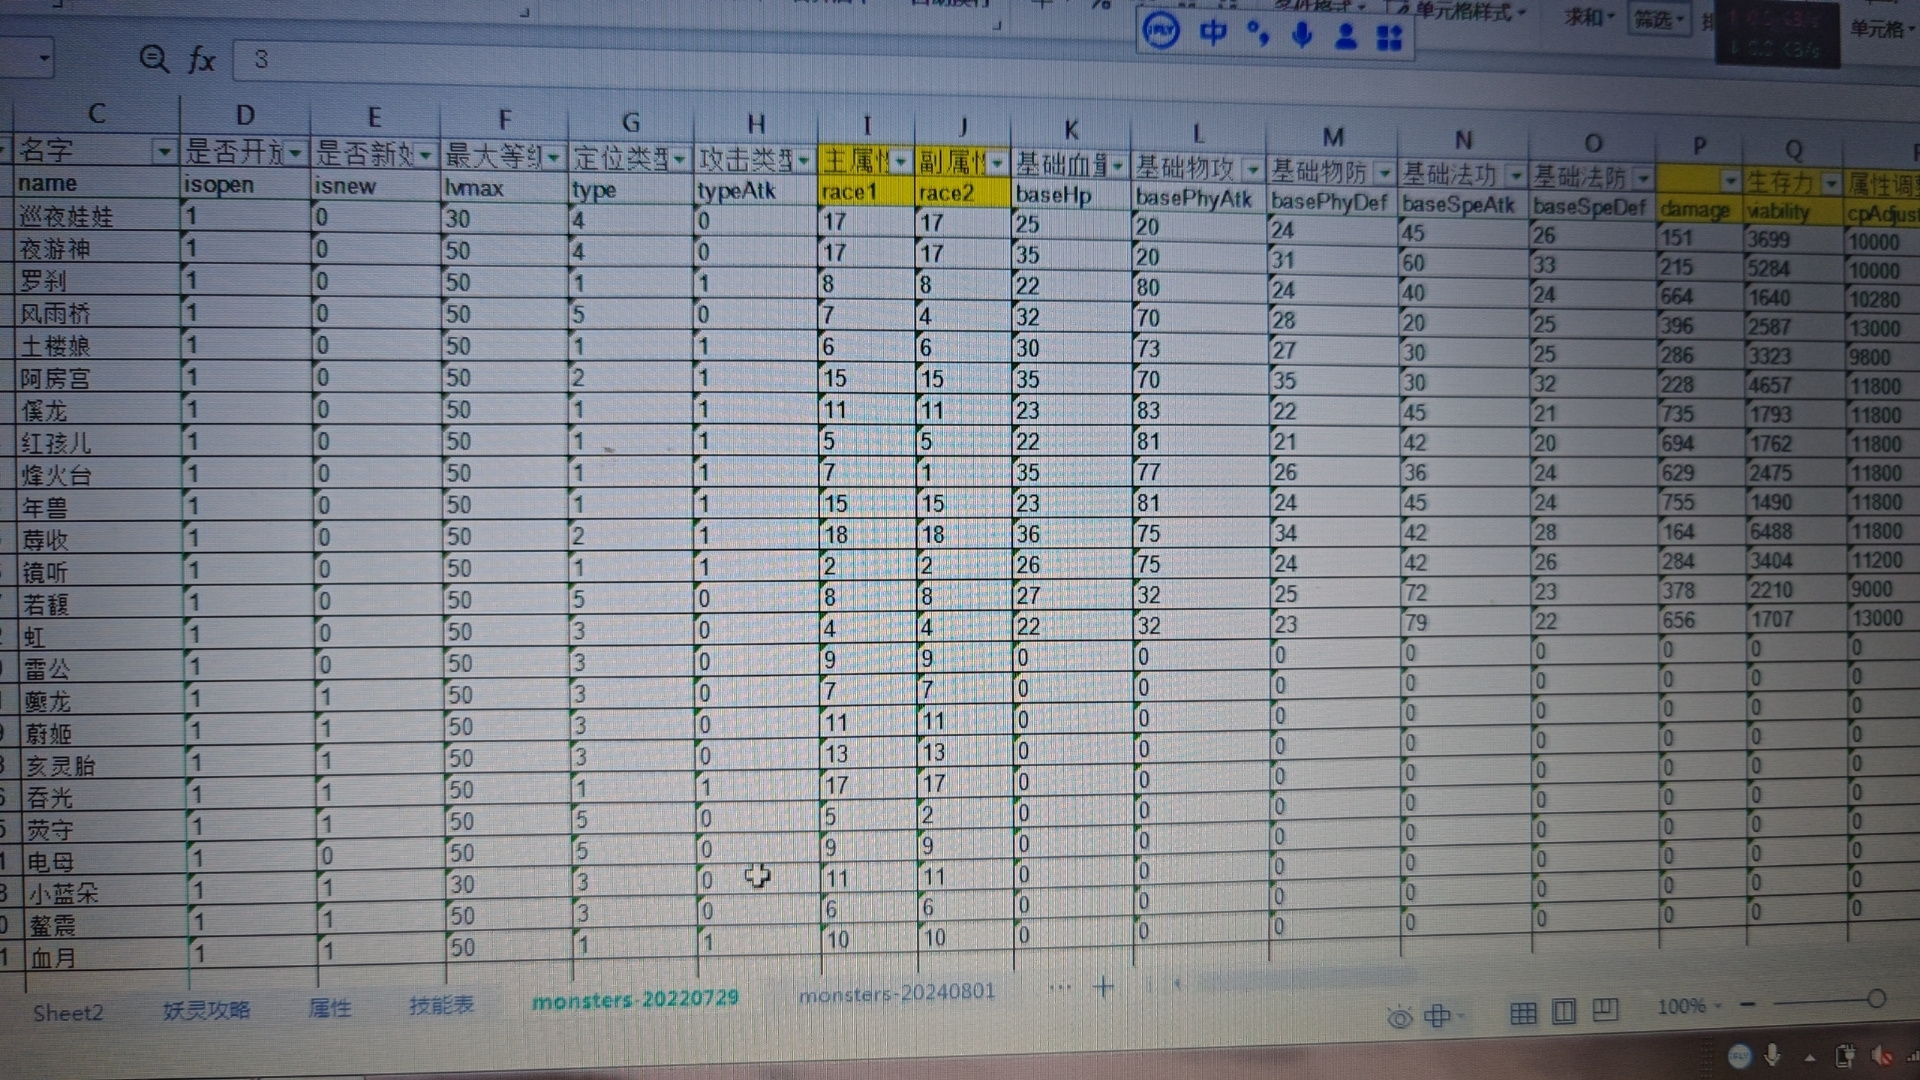1920x1080 pixels.
Task: Switch to monsters-20240801 sheet tab
Action: point(897,992)
